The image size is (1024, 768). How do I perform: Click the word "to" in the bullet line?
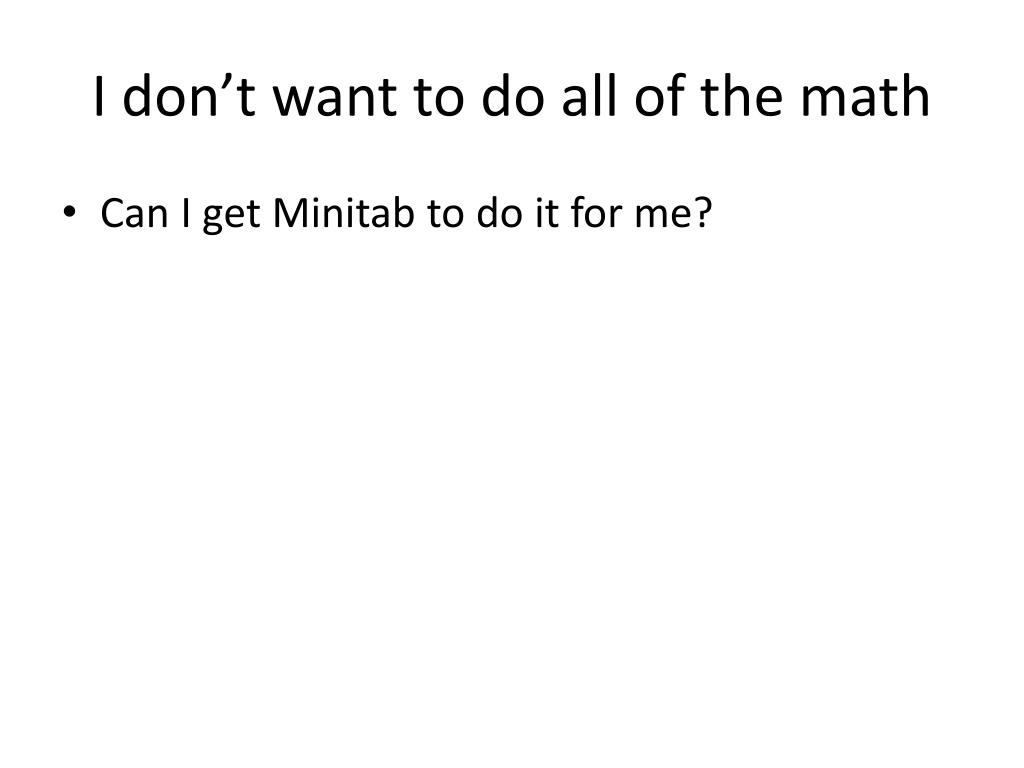click(445, 214)
